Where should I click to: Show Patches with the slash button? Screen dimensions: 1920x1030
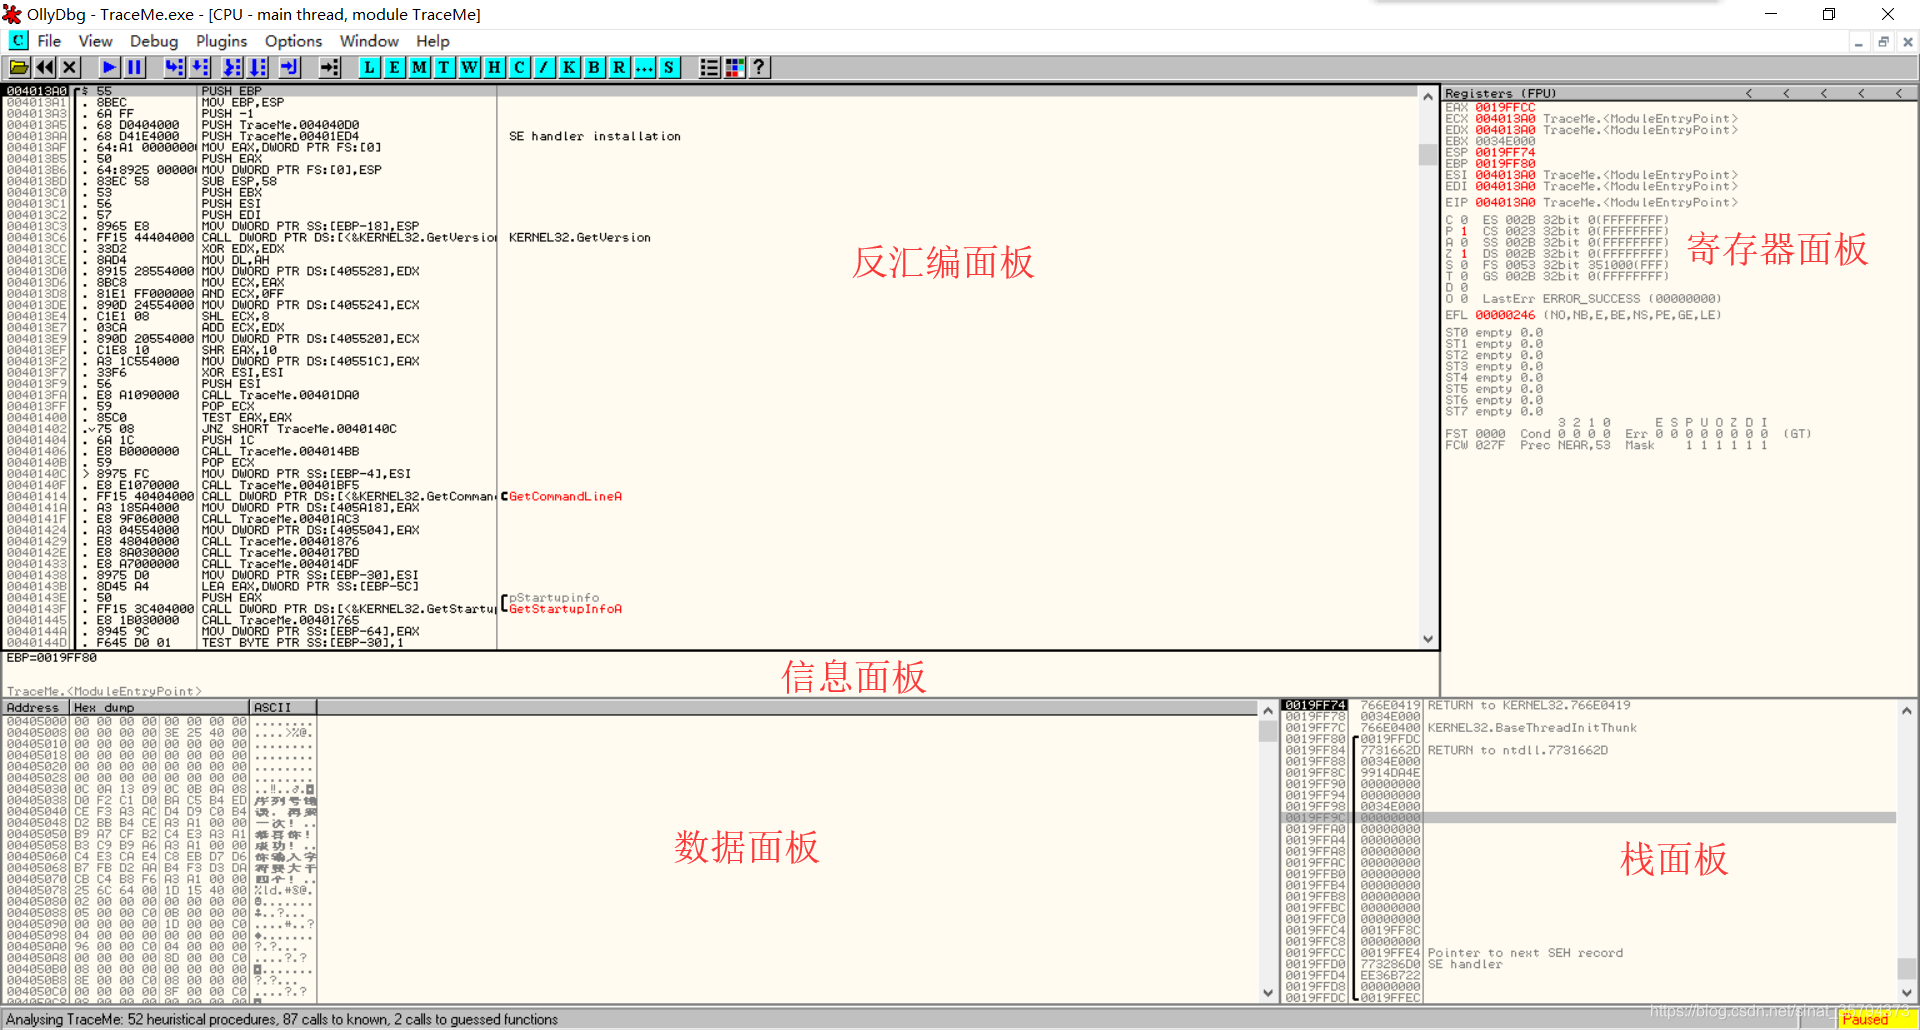pyautogui.click(x=544, y=67)
